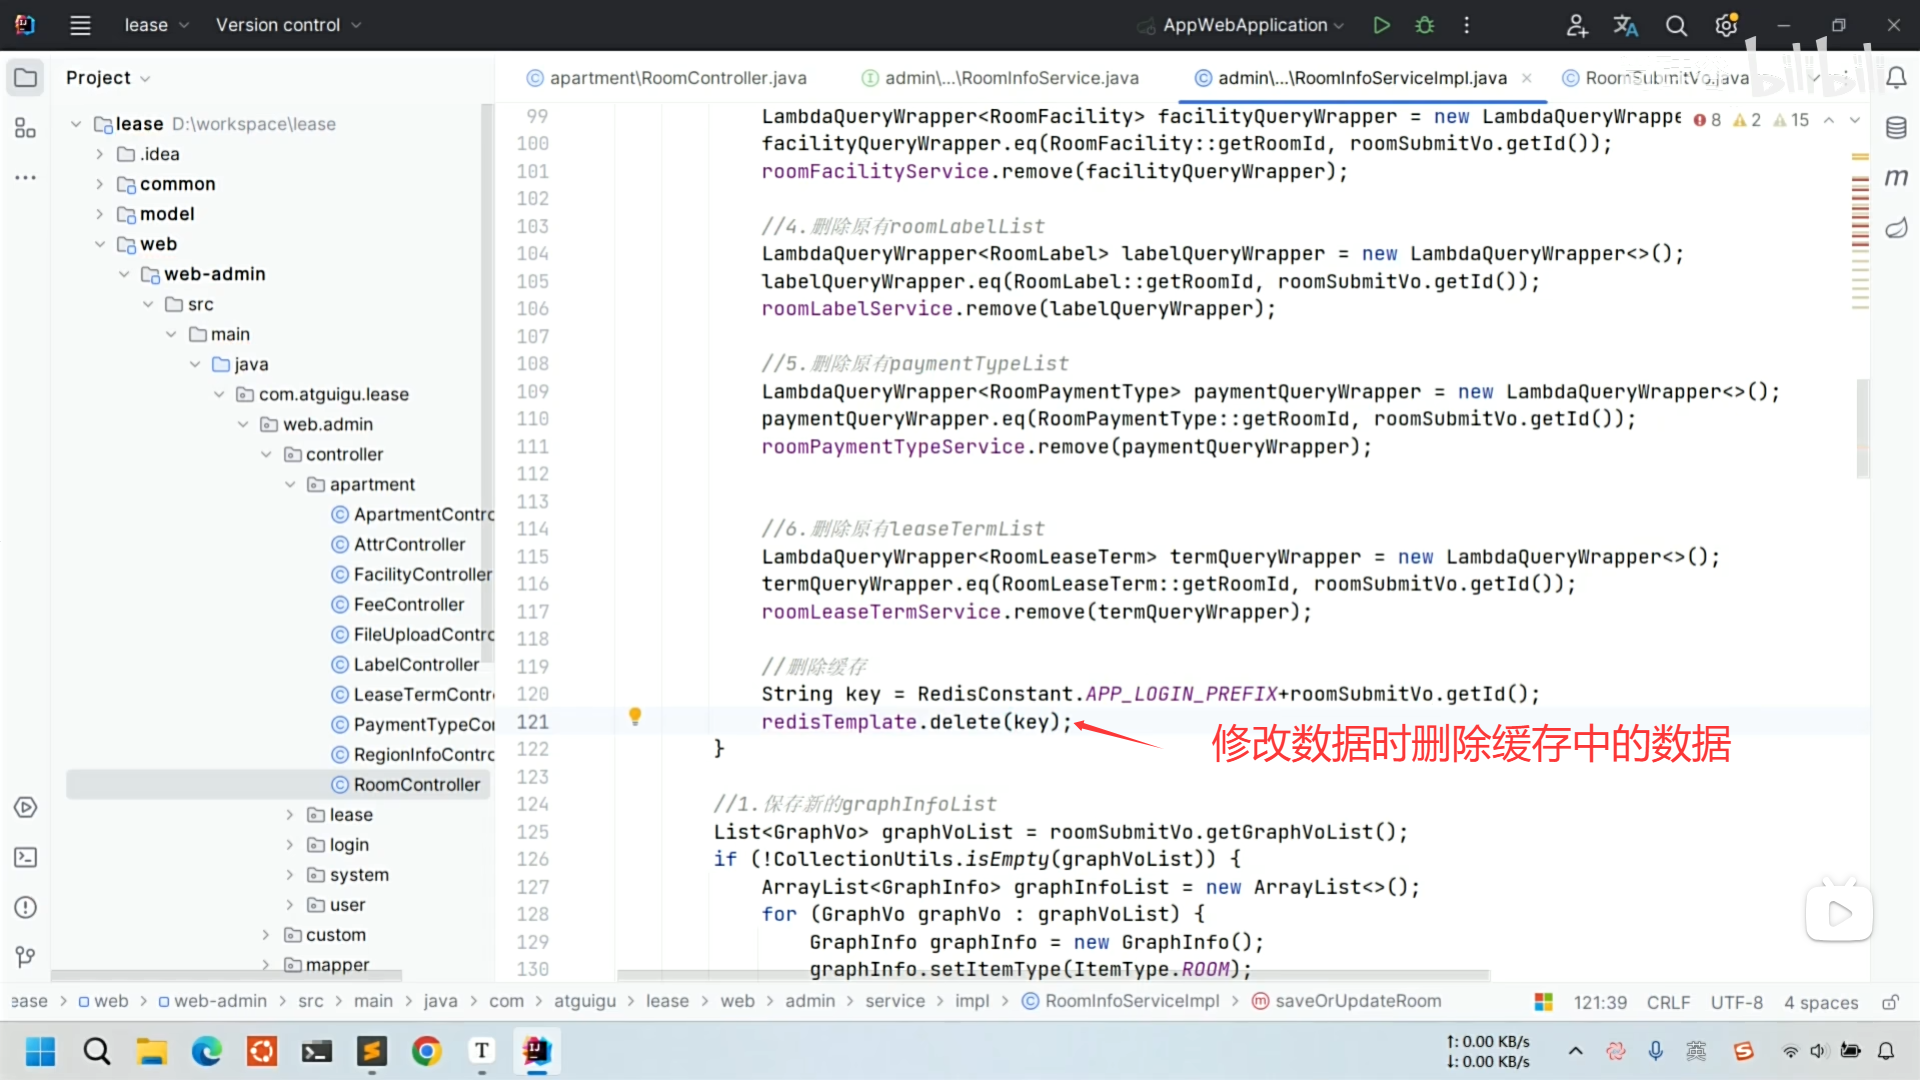Click the saveOrUpdateRoom breadcrumb
The height and width of the screenshot is (1080, 1920).
click(x=1357, y=1001)
